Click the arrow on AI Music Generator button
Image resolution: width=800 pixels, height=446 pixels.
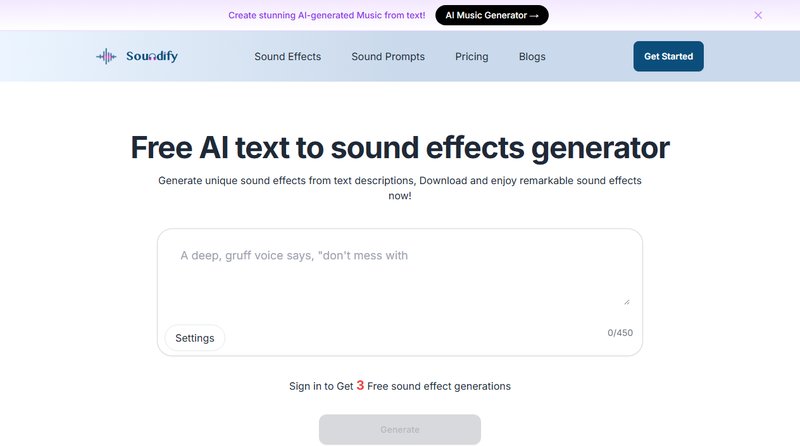534,16
